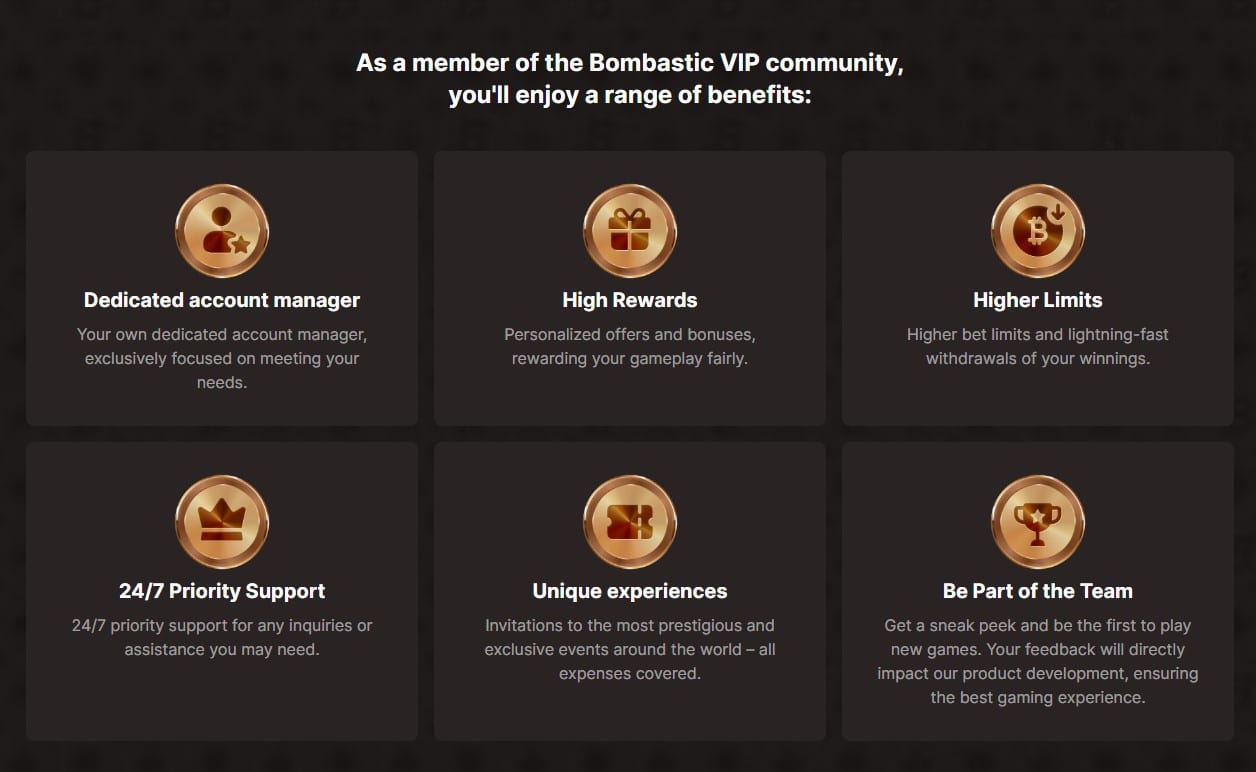Click the Bitcoin coin Higher Limits icon
The height and width of the screenshot is (772, 1256).
(1038, 231)
